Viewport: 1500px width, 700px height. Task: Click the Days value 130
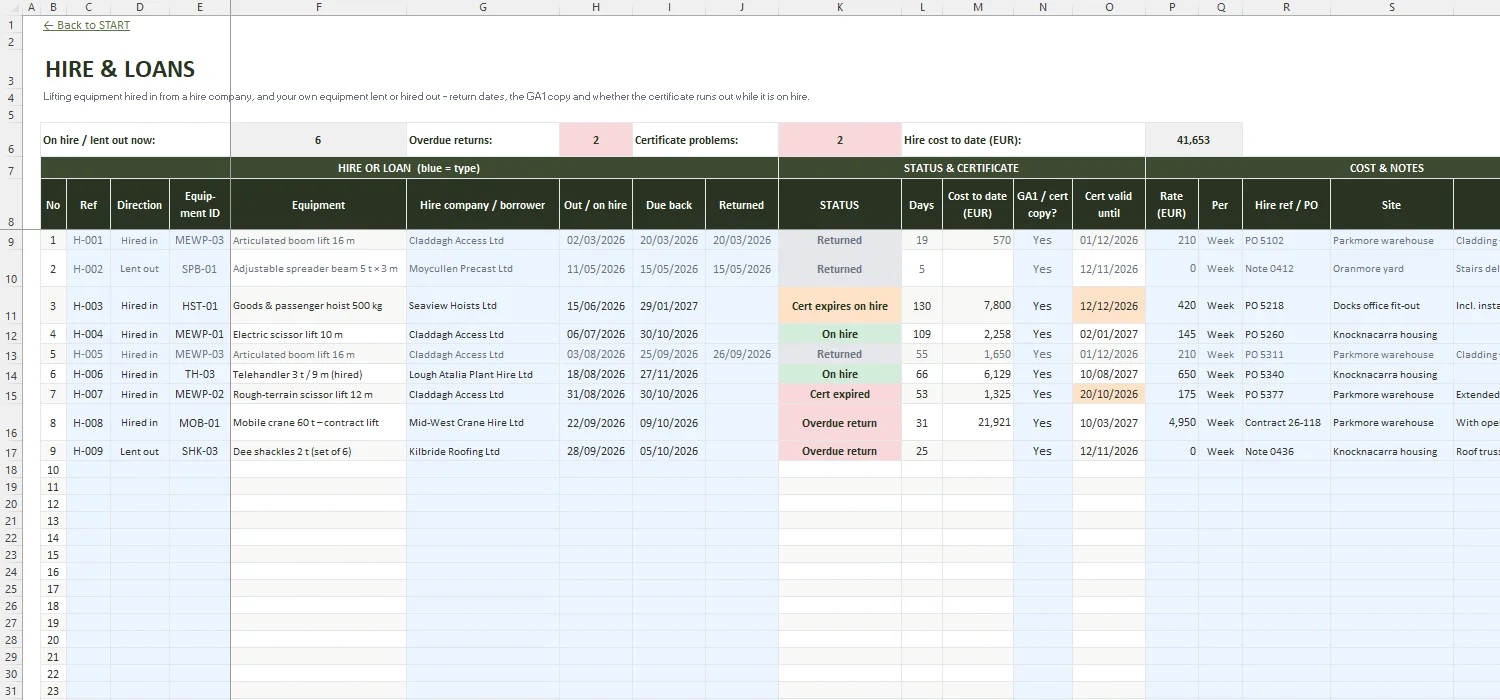point(921,306)
